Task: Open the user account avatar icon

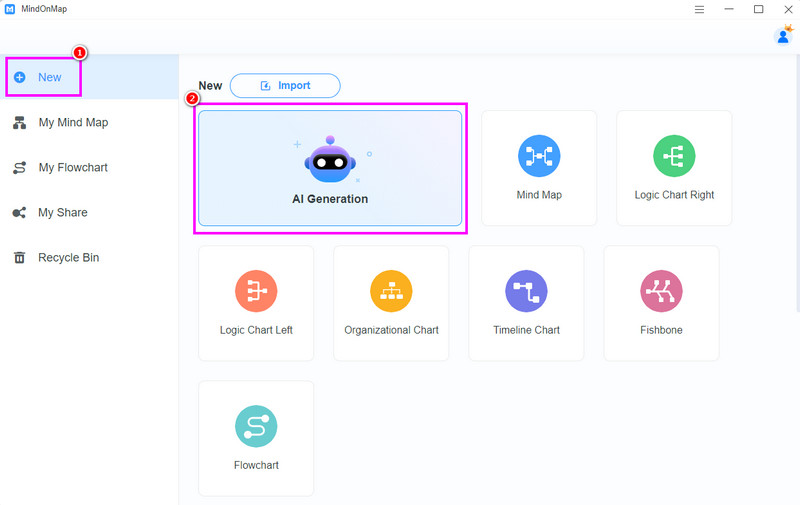Action: coord(783,36)
